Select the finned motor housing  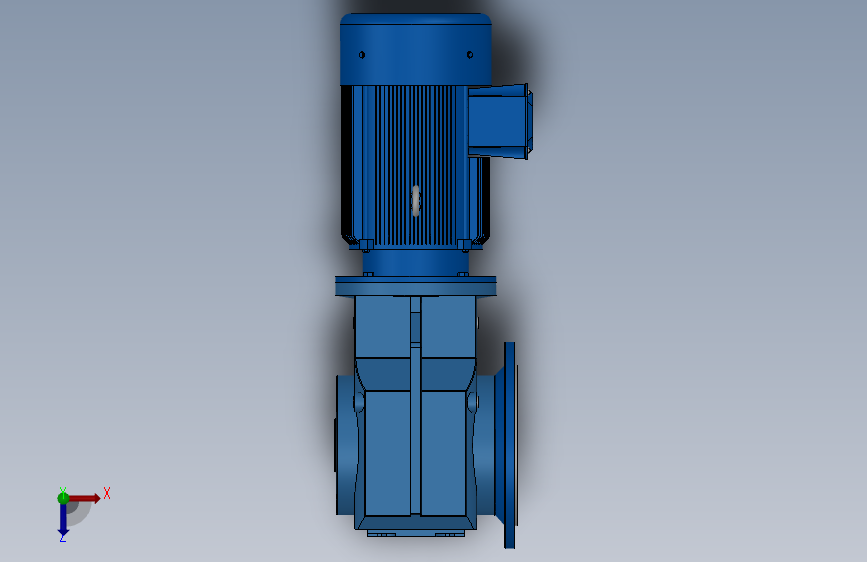pyautogui.click(x=415, y=166)
